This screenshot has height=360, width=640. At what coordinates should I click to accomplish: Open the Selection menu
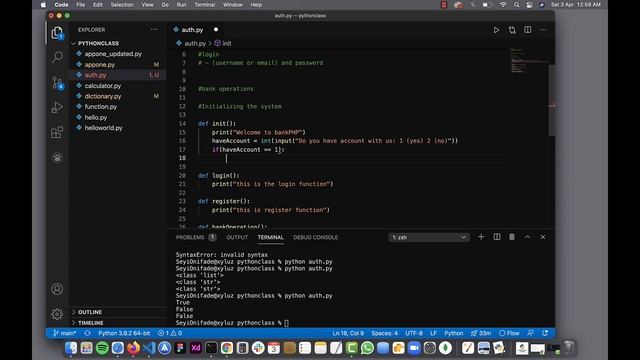[122, 5]
